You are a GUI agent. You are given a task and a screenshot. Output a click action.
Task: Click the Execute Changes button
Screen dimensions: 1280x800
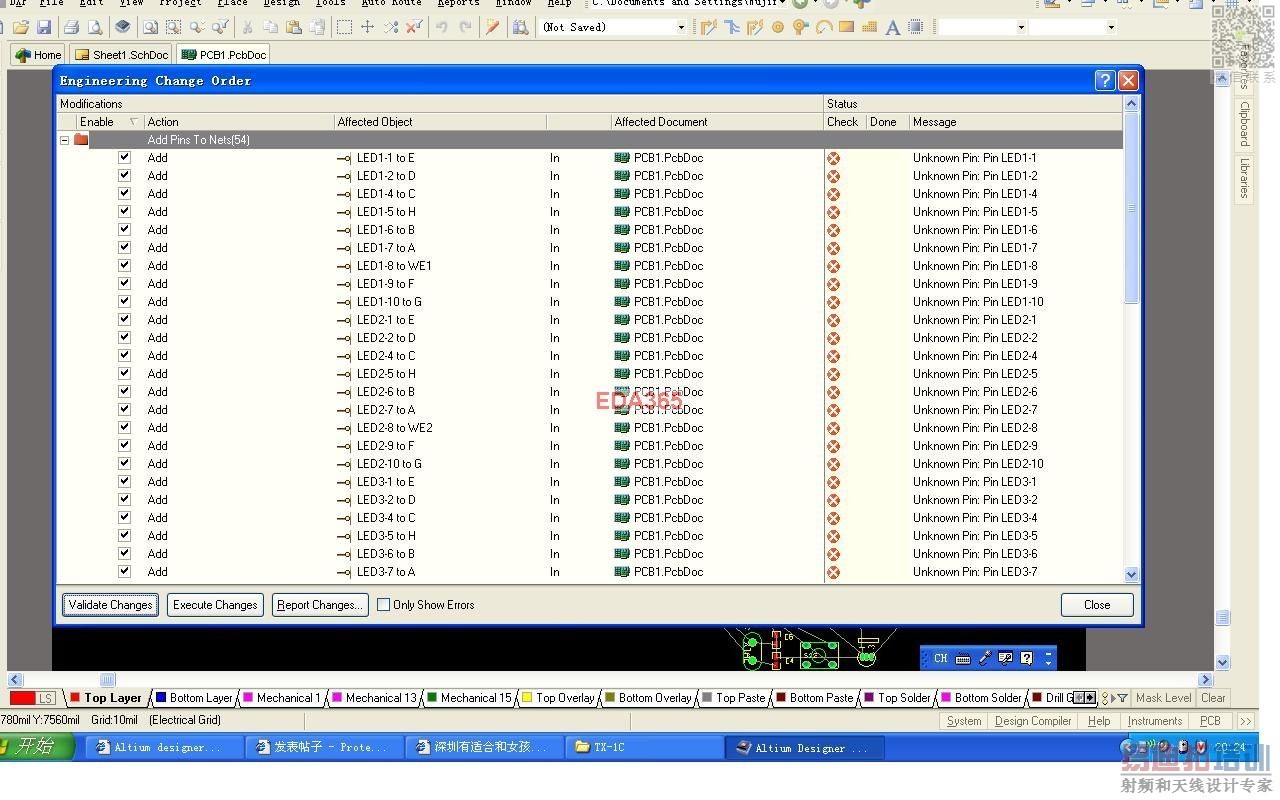tap(215, 605)
